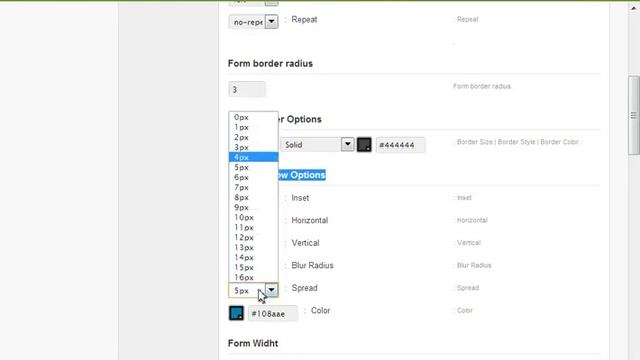Click the Form Widht heading
Viewport: 640px width, 360px height.
[x=253, y=343]
